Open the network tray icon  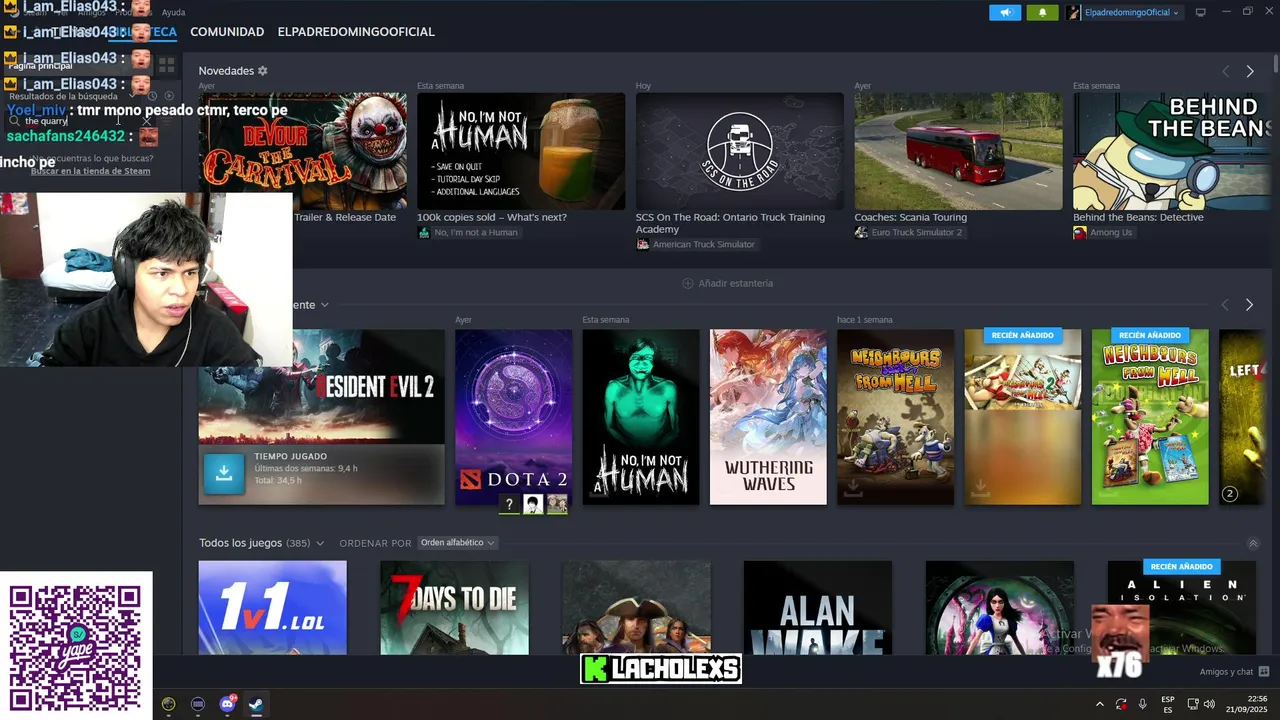click(1193, 704)
